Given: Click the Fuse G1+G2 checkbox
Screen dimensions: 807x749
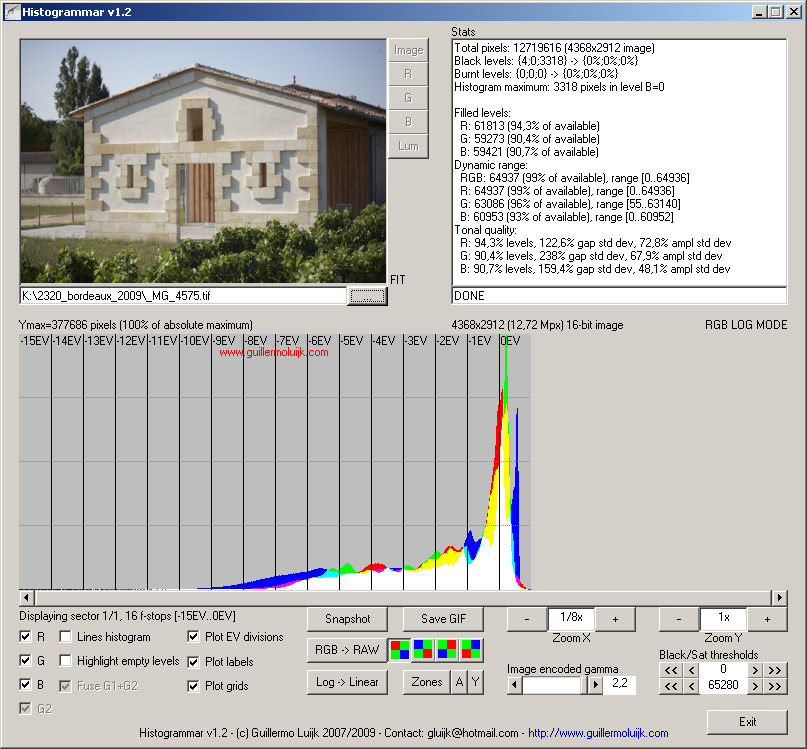Looking at the screenshot, I should [x=65, y=686].
